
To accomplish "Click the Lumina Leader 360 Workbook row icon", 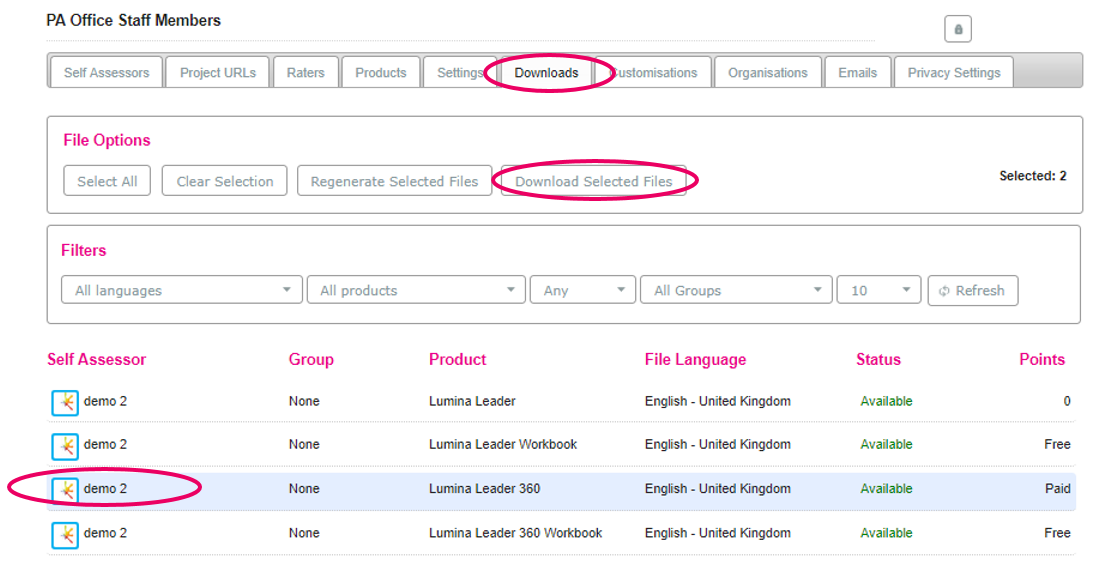I will [65, 535].
